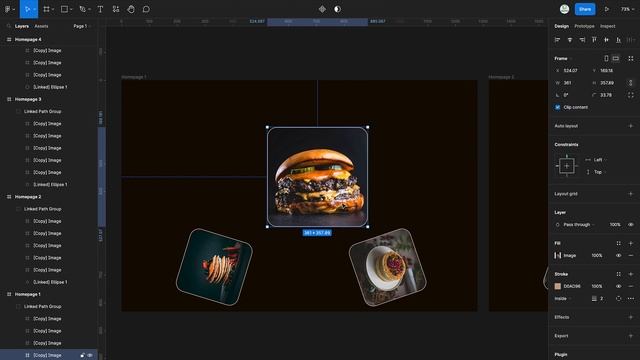Align selection bottom
This screenshot has width=640, height=360.
[x=619, y=40]
